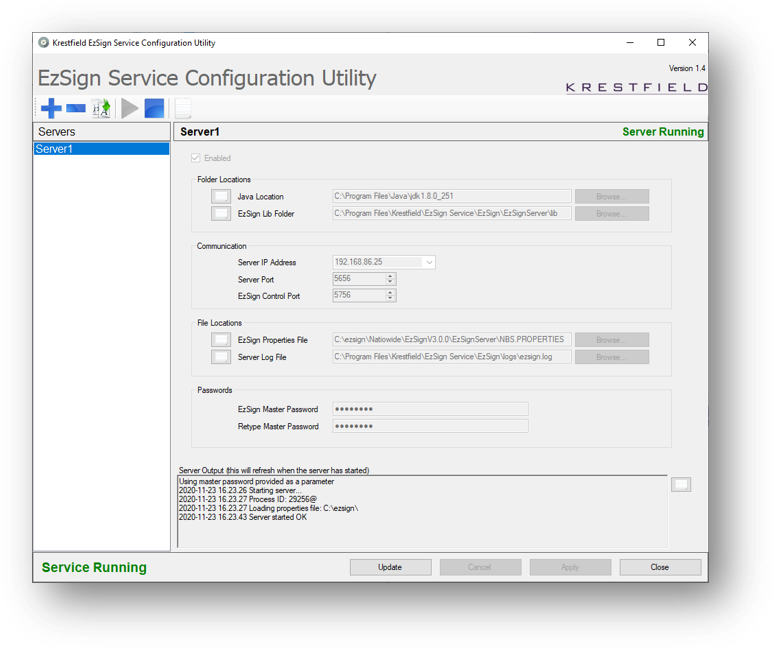Image resolution: width=774 pixels, height=648 pixels.
Task: Click the 'Service Running' status text
Action: tap(94, 567)
